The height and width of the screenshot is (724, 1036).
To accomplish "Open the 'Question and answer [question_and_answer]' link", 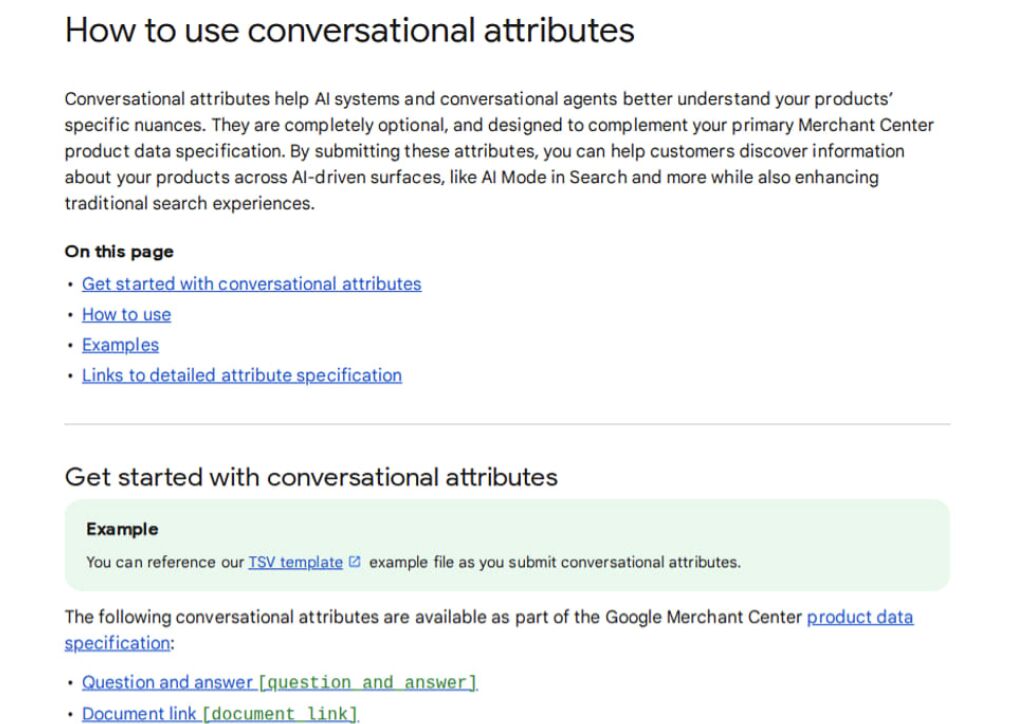I will click(x=279, y=682).
